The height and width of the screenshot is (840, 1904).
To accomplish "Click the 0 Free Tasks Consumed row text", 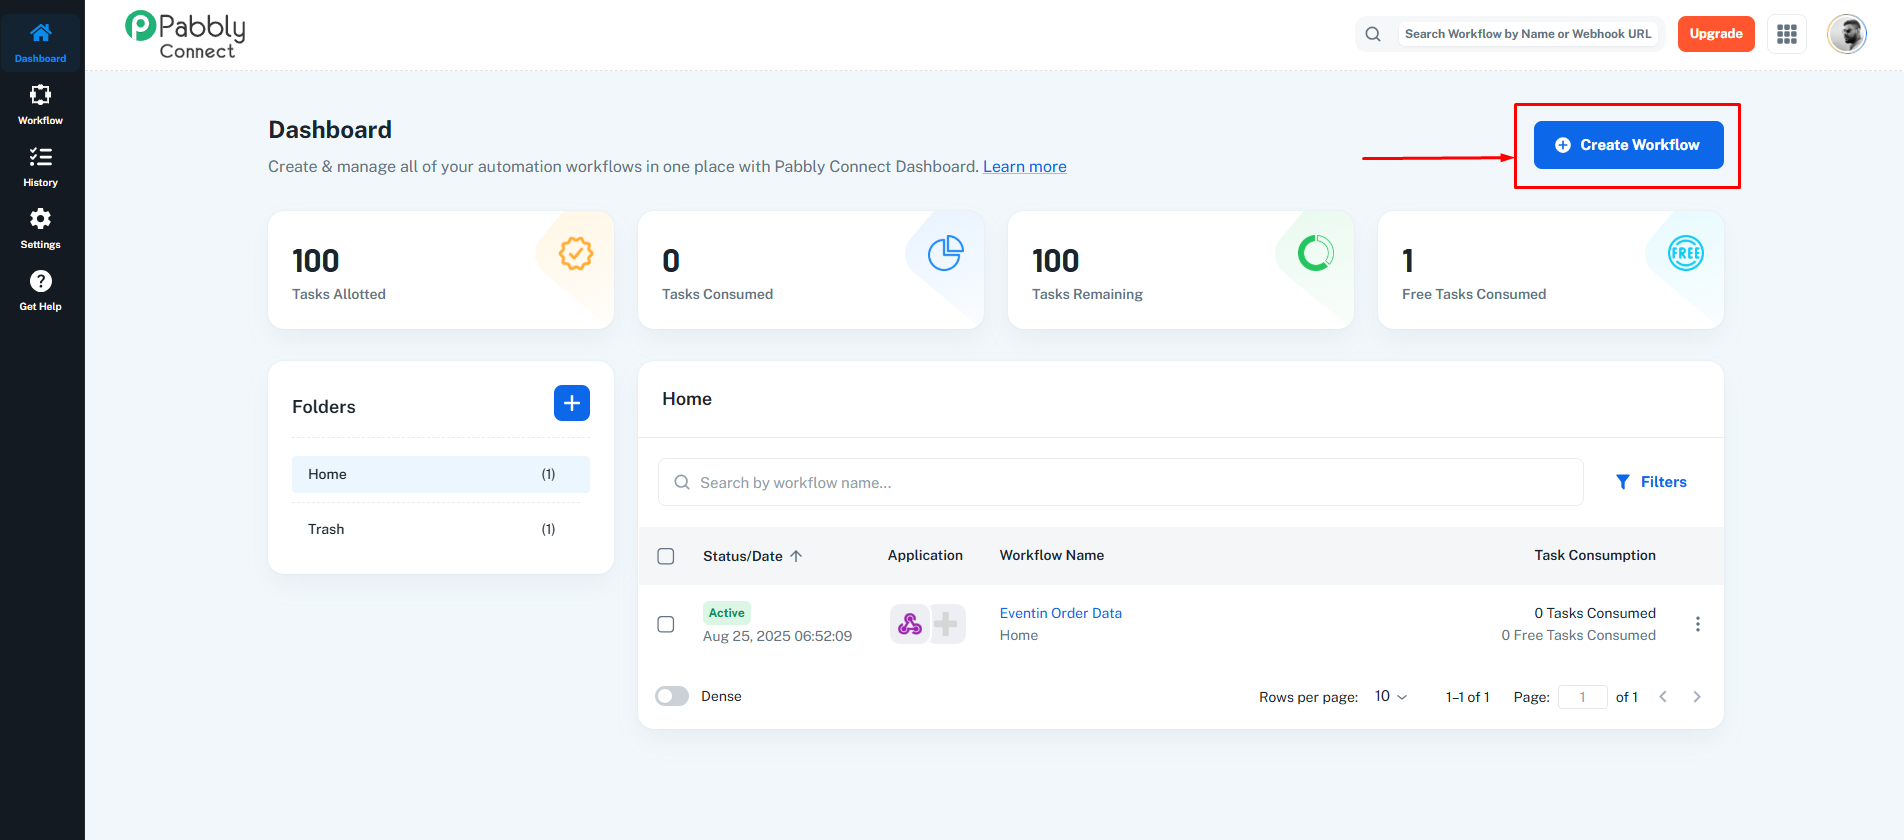I will click(x=1579, y=635).
